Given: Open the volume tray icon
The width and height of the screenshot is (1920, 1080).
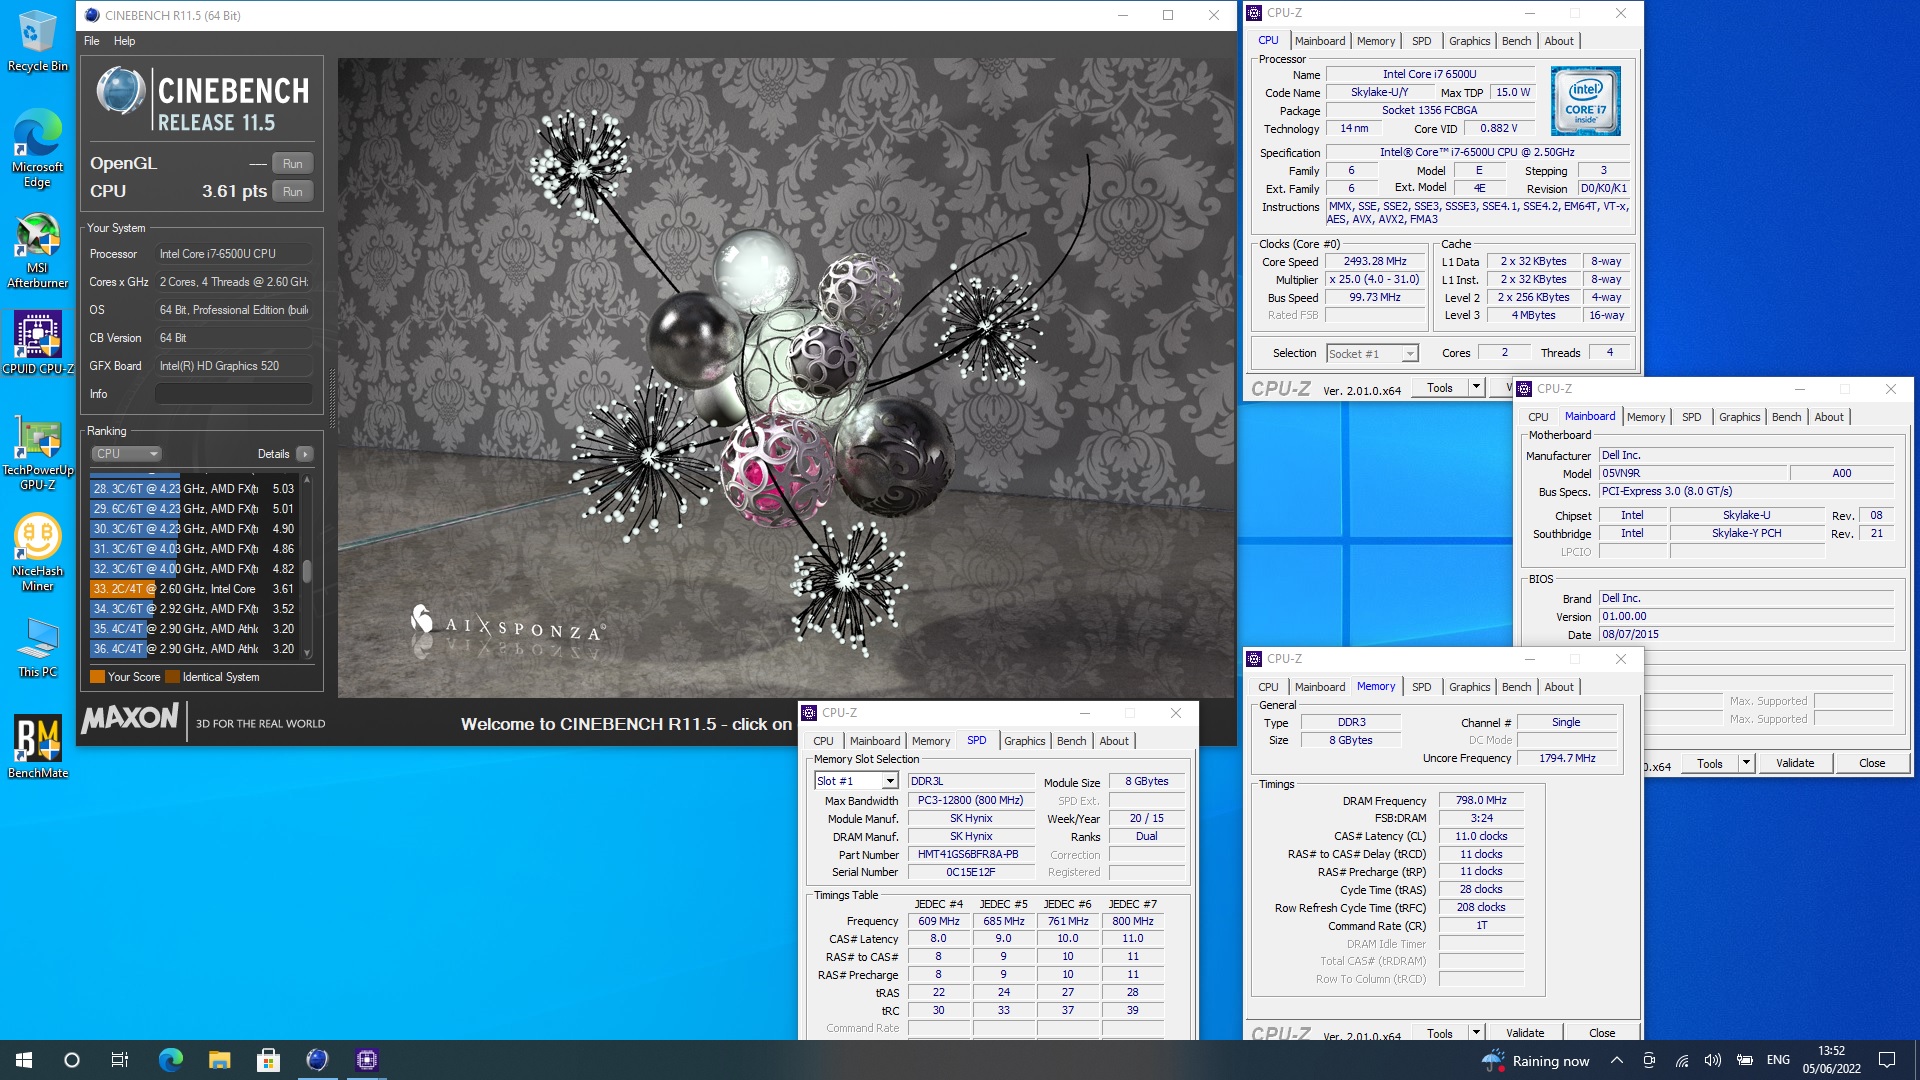Looking at the screenshot, I should (x=1713, y=1060).
